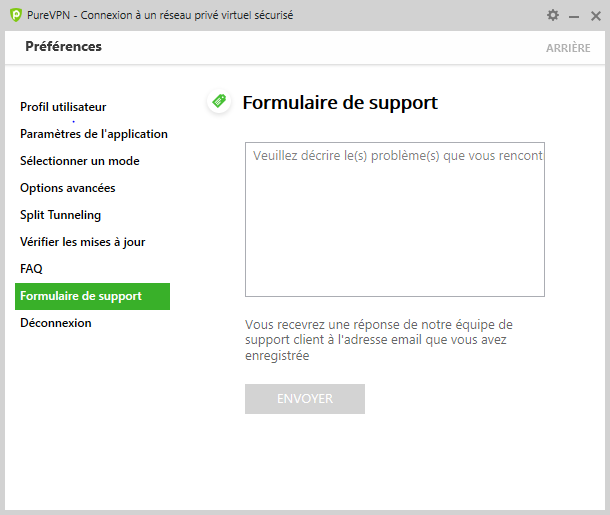Viewport: 610px width, 515px height.
Task: Go to Sélectionner un mode
Action: tap(80, 161)
